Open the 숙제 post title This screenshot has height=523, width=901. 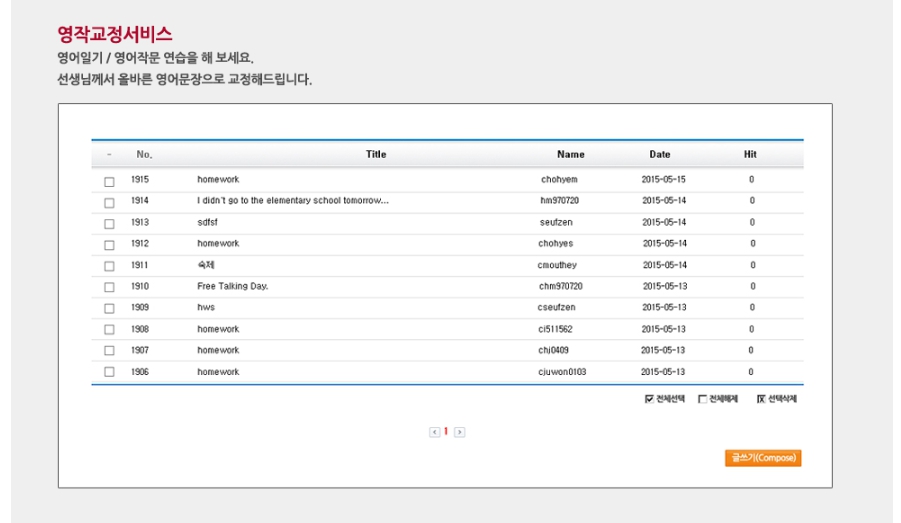click(x=207, y=265)
